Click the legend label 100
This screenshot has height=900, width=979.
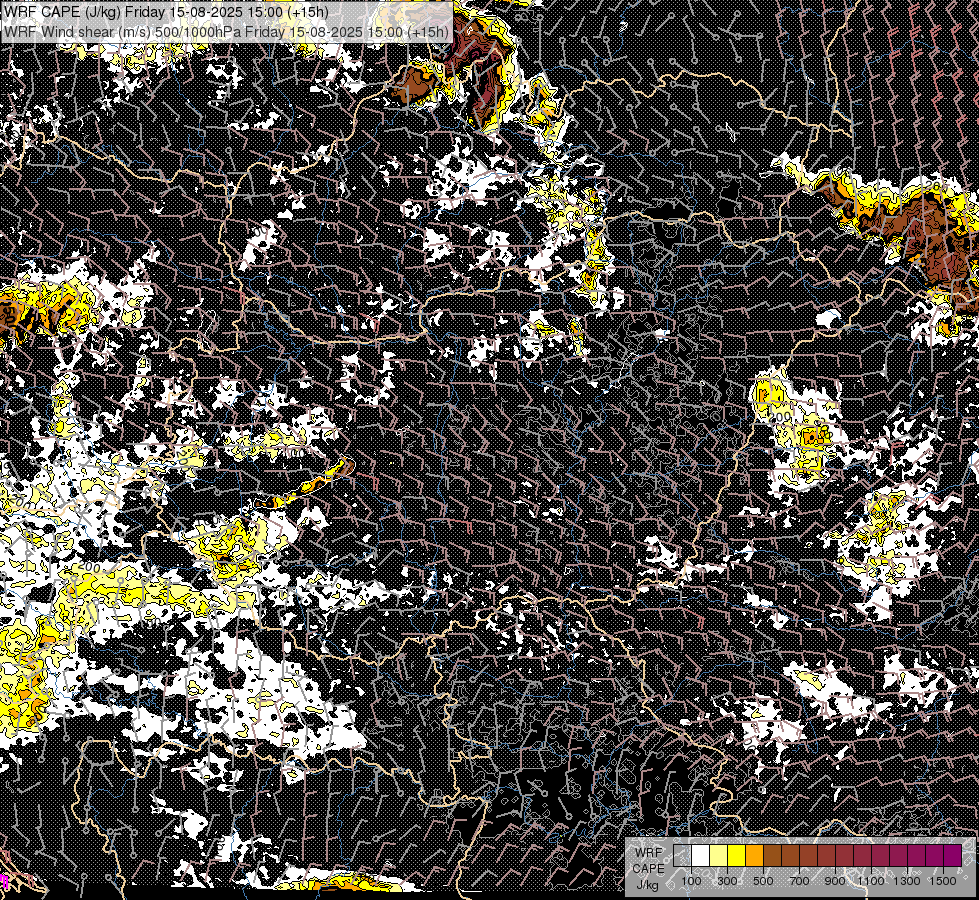691,881
